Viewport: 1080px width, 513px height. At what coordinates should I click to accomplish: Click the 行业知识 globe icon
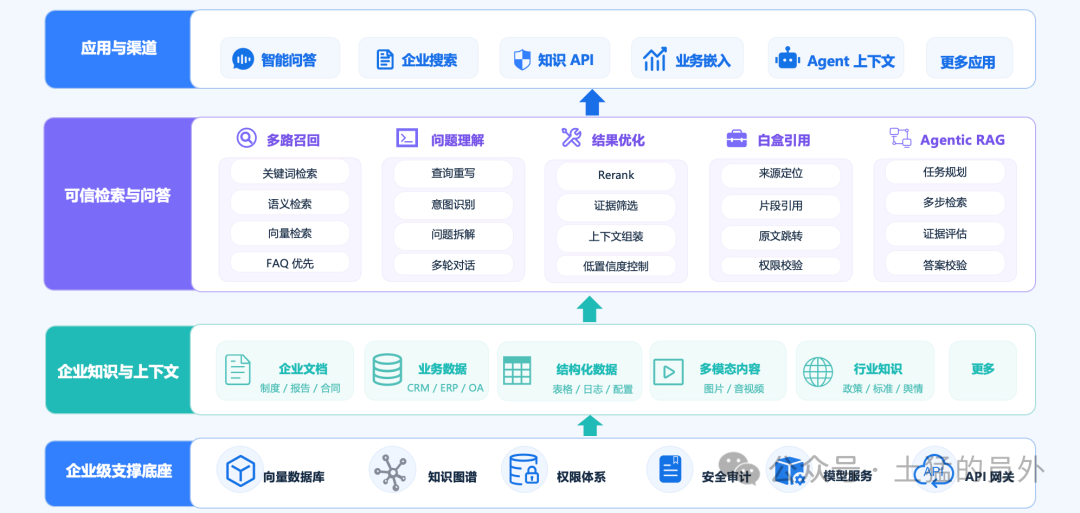[x=818, y=372]
